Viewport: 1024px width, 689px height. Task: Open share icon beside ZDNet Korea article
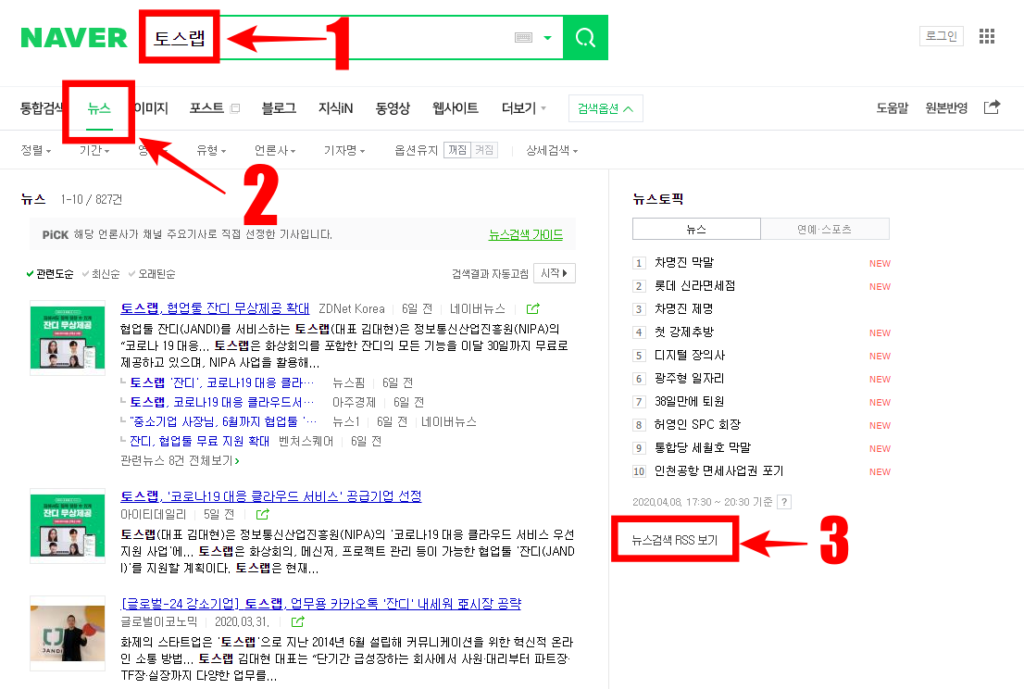(x=533, y=308)
